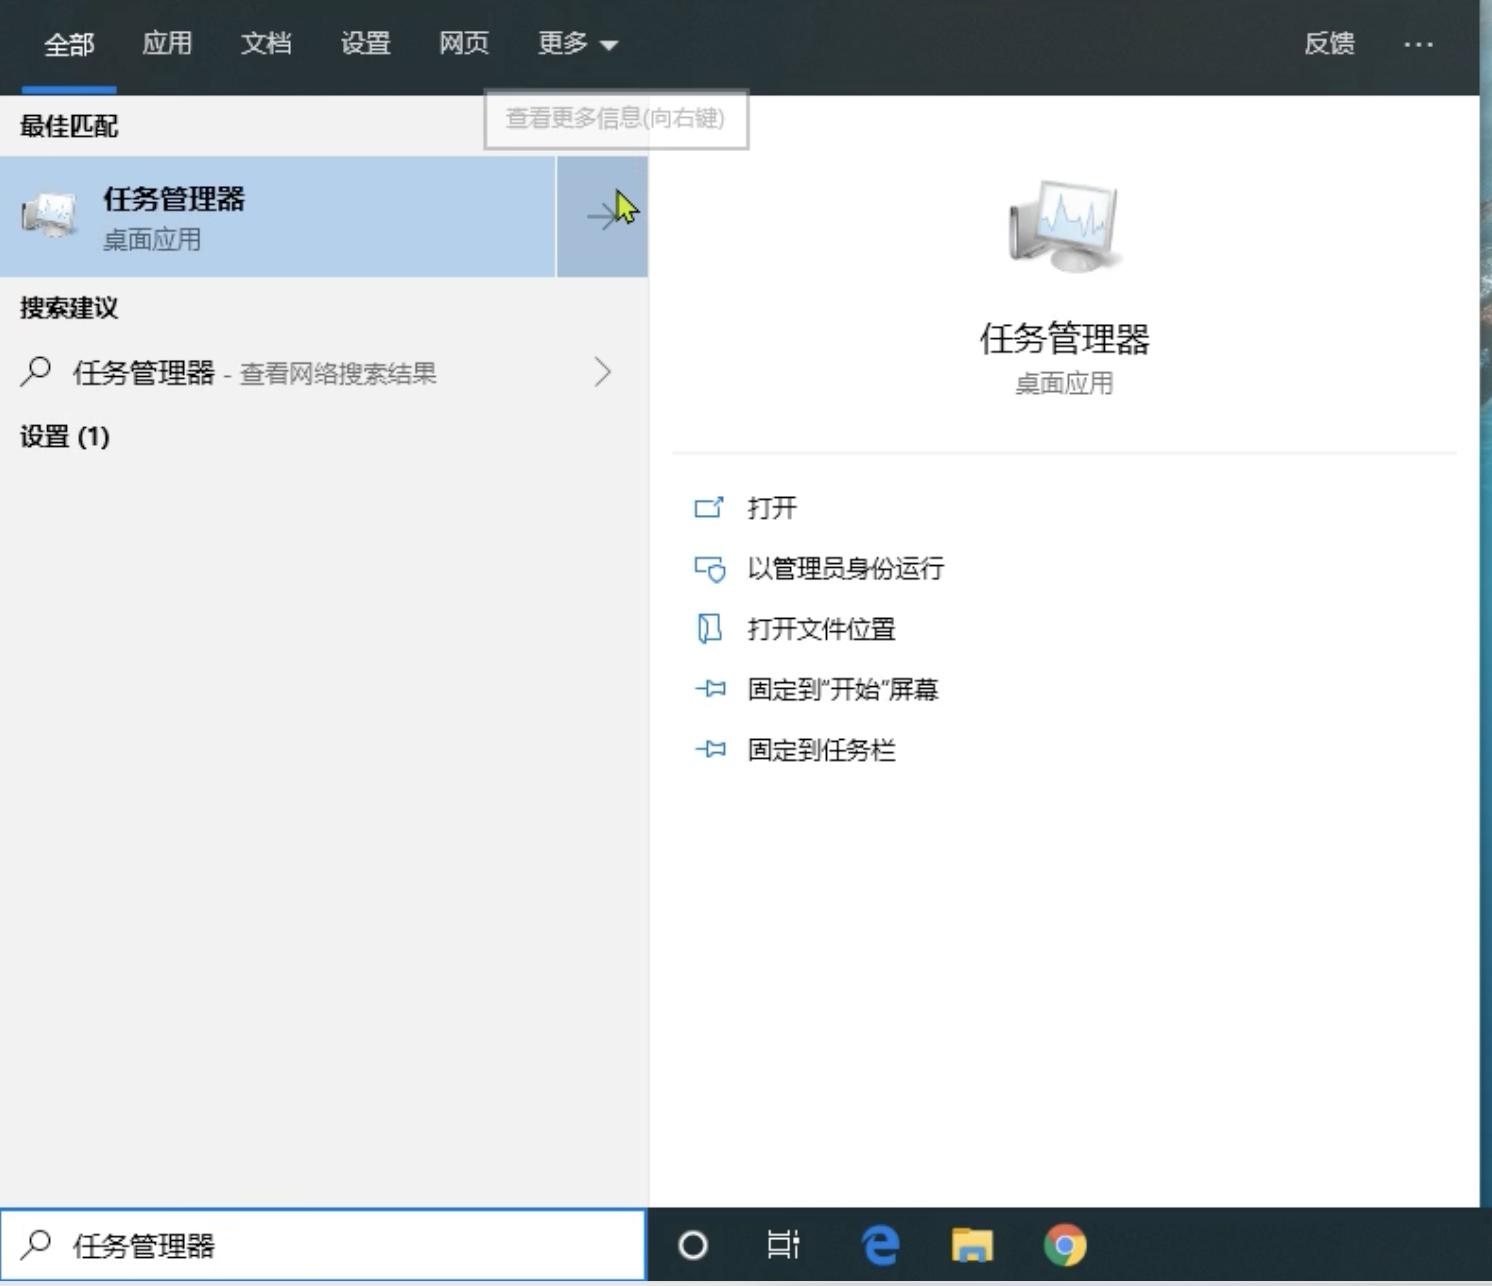Click the large 任务管理器 preview icon

click(1064, 225)
